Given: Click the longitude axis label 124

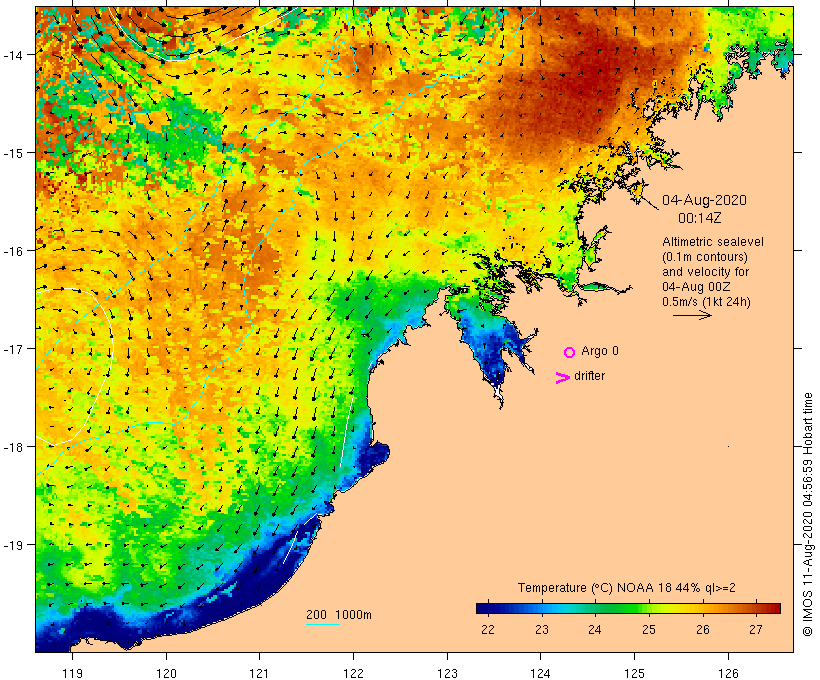Looking at the screenshot, I should pos(541,673).
